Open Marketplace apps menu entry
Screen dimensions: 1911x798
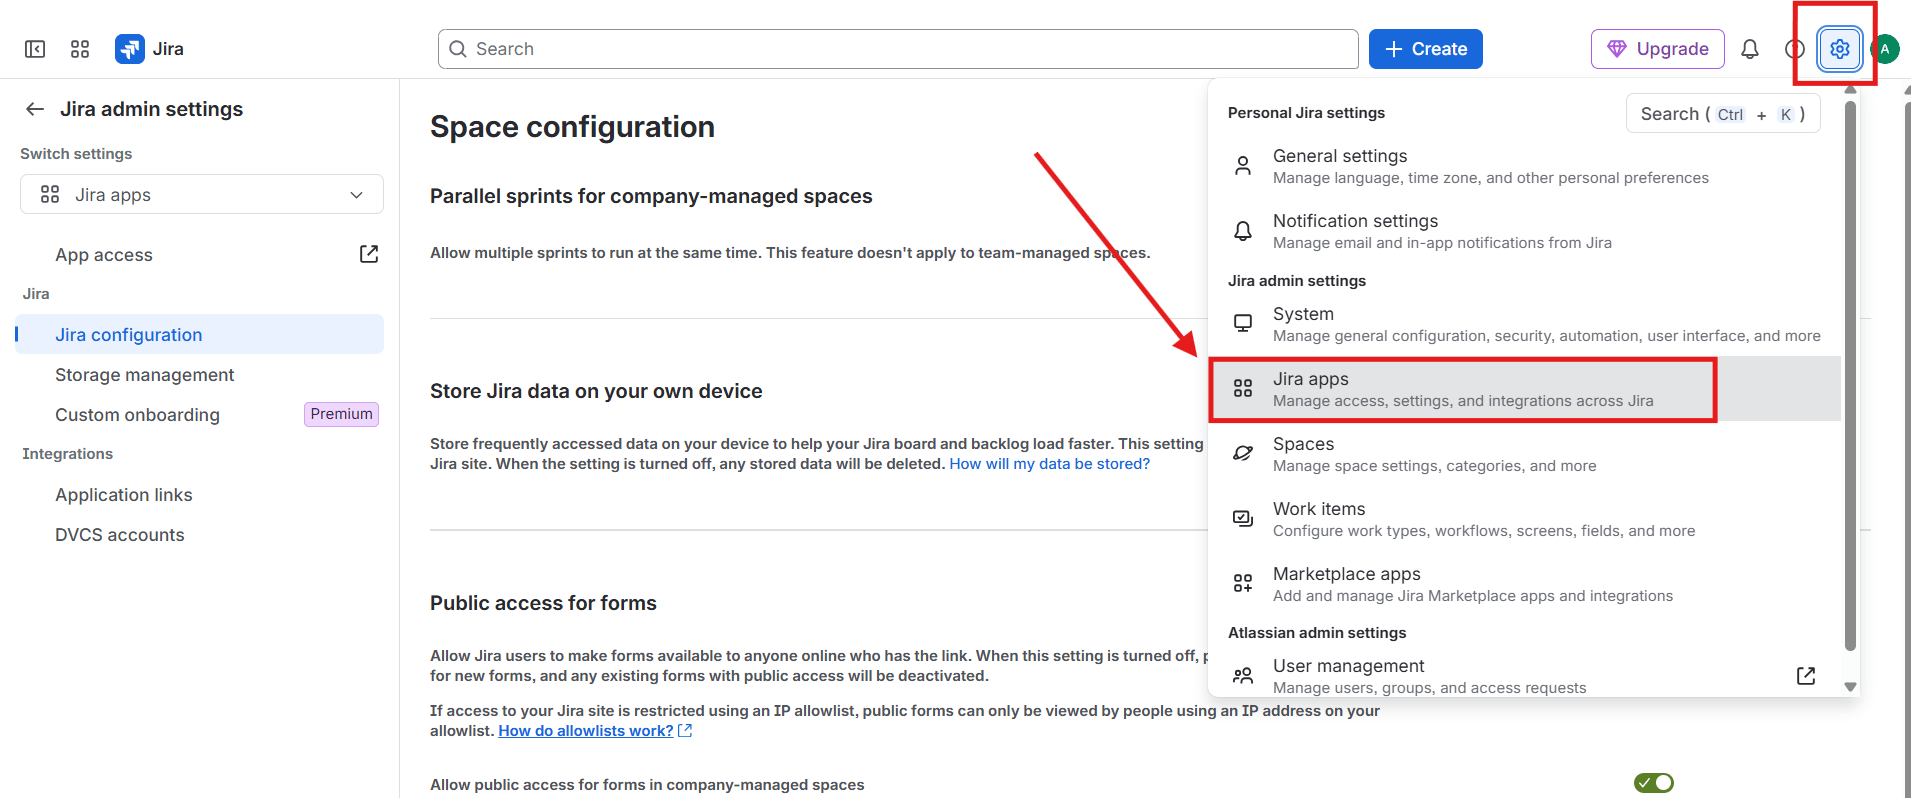tap(1524, 584)
